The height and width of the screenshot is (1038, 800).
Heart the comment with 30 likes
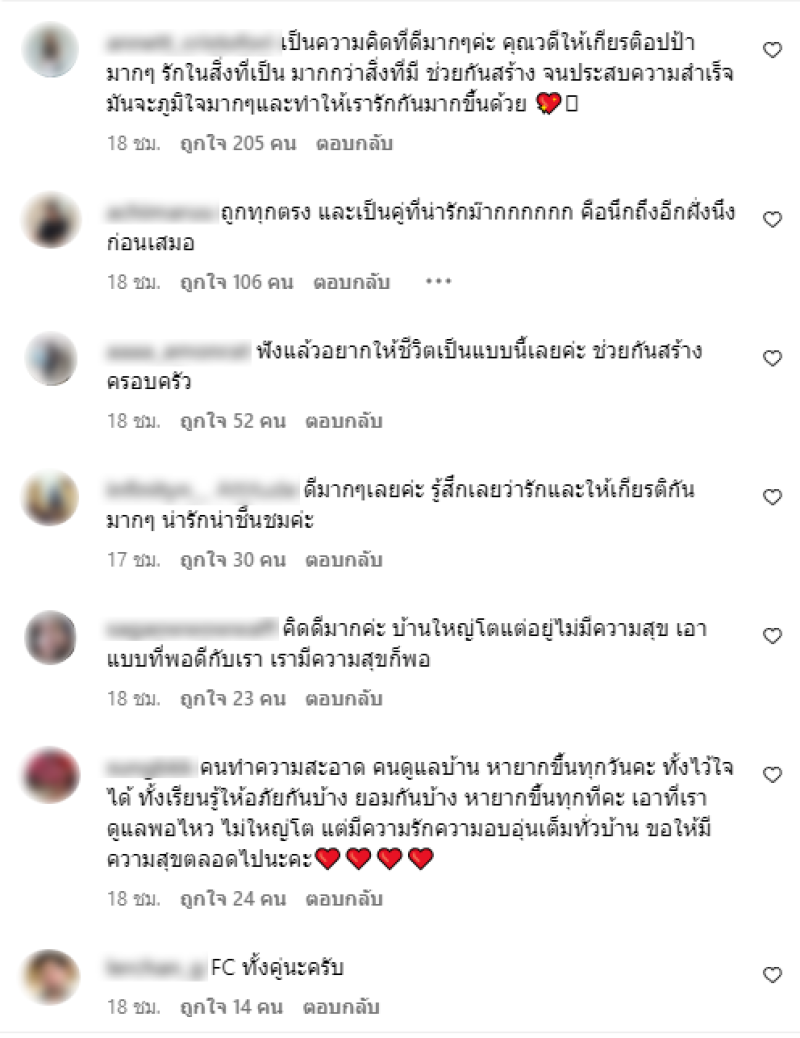tap(773, 497)
